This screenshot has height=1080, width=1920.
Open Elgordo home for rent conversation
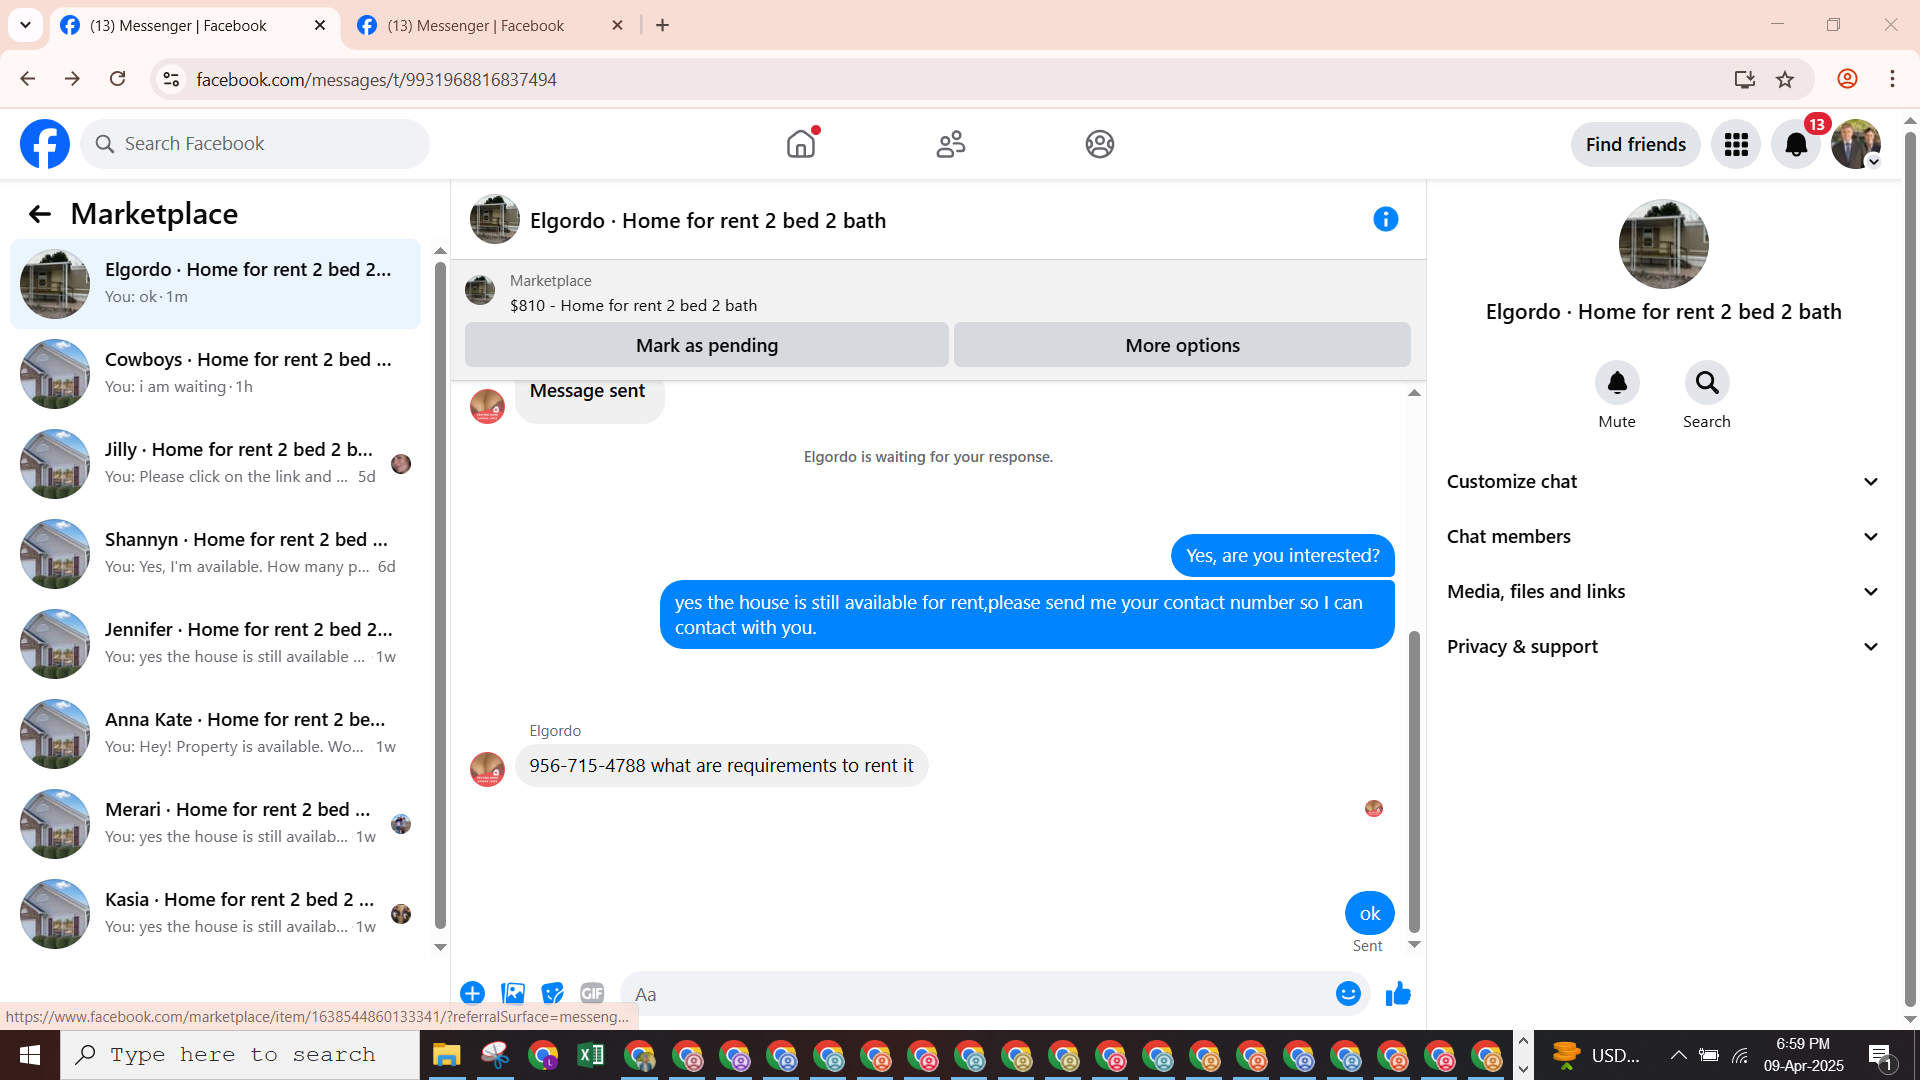coord(215,284)
